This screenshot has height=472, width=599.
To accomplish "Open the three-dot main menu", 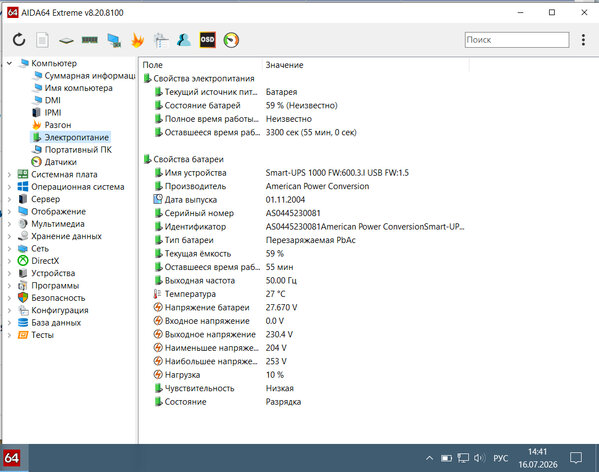I will [583, 40].
